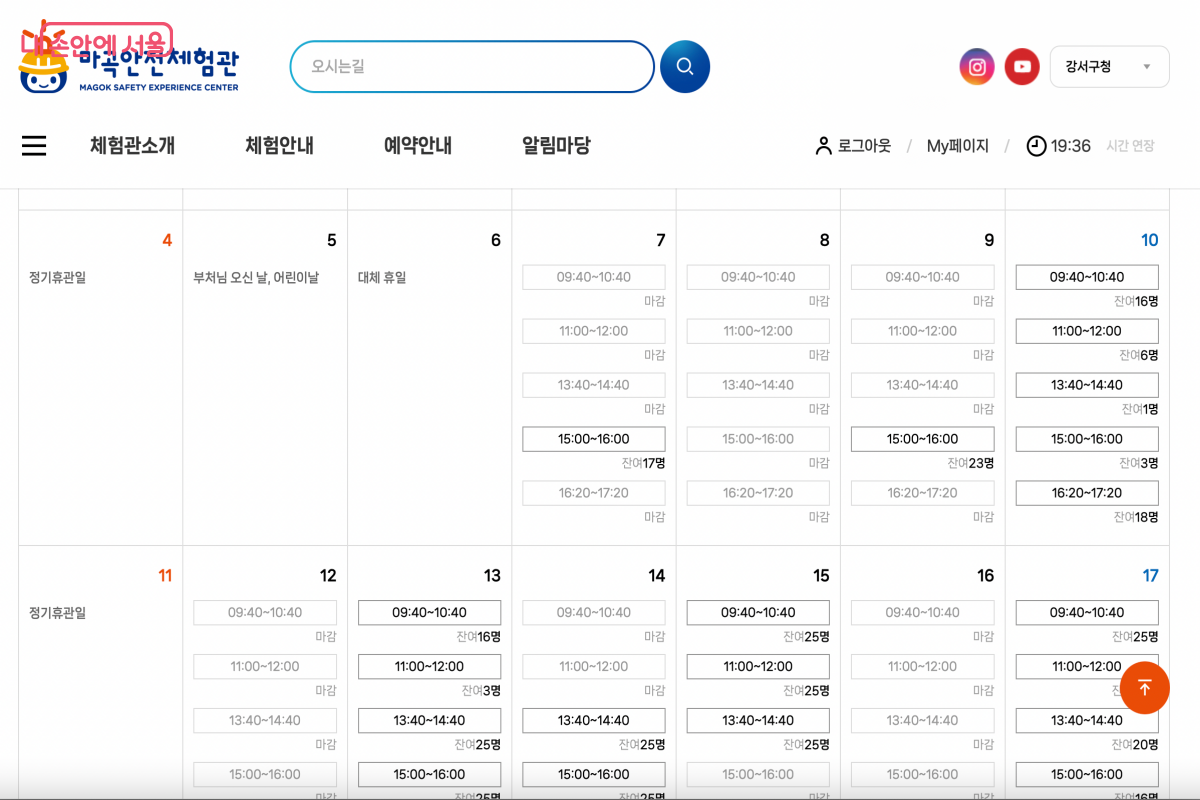Select the 15:00~16:00 slot on the 7th
This screenshot has width=1200, height=800.
click(x=594, y=439)
